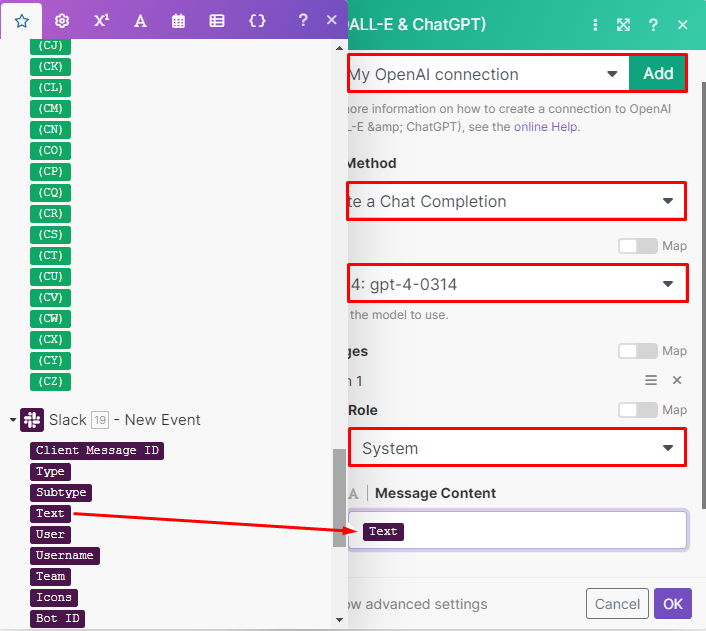Image resolution: width=706 pixels, height=631 pixels.
Task: Confirm with the OK button
Action: tap(673, 604)
